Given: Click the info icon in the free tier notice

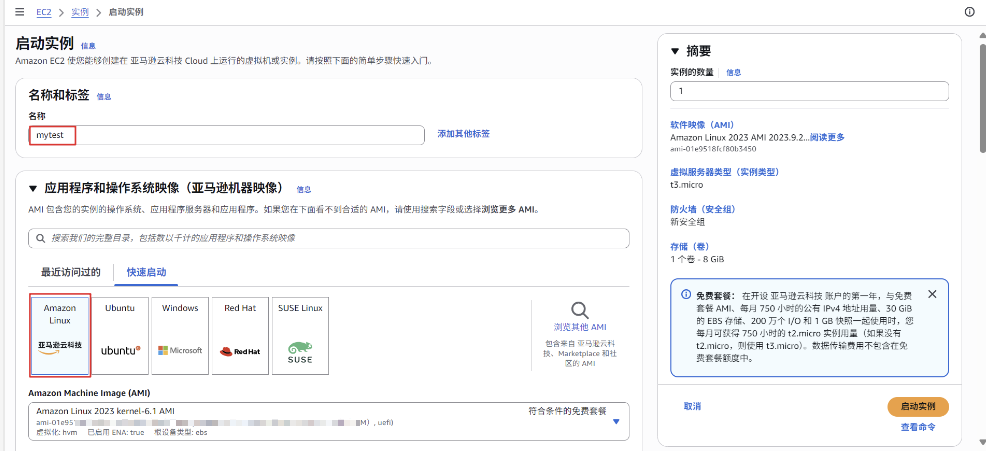Looking at the screenshot, I should [685, 294].
